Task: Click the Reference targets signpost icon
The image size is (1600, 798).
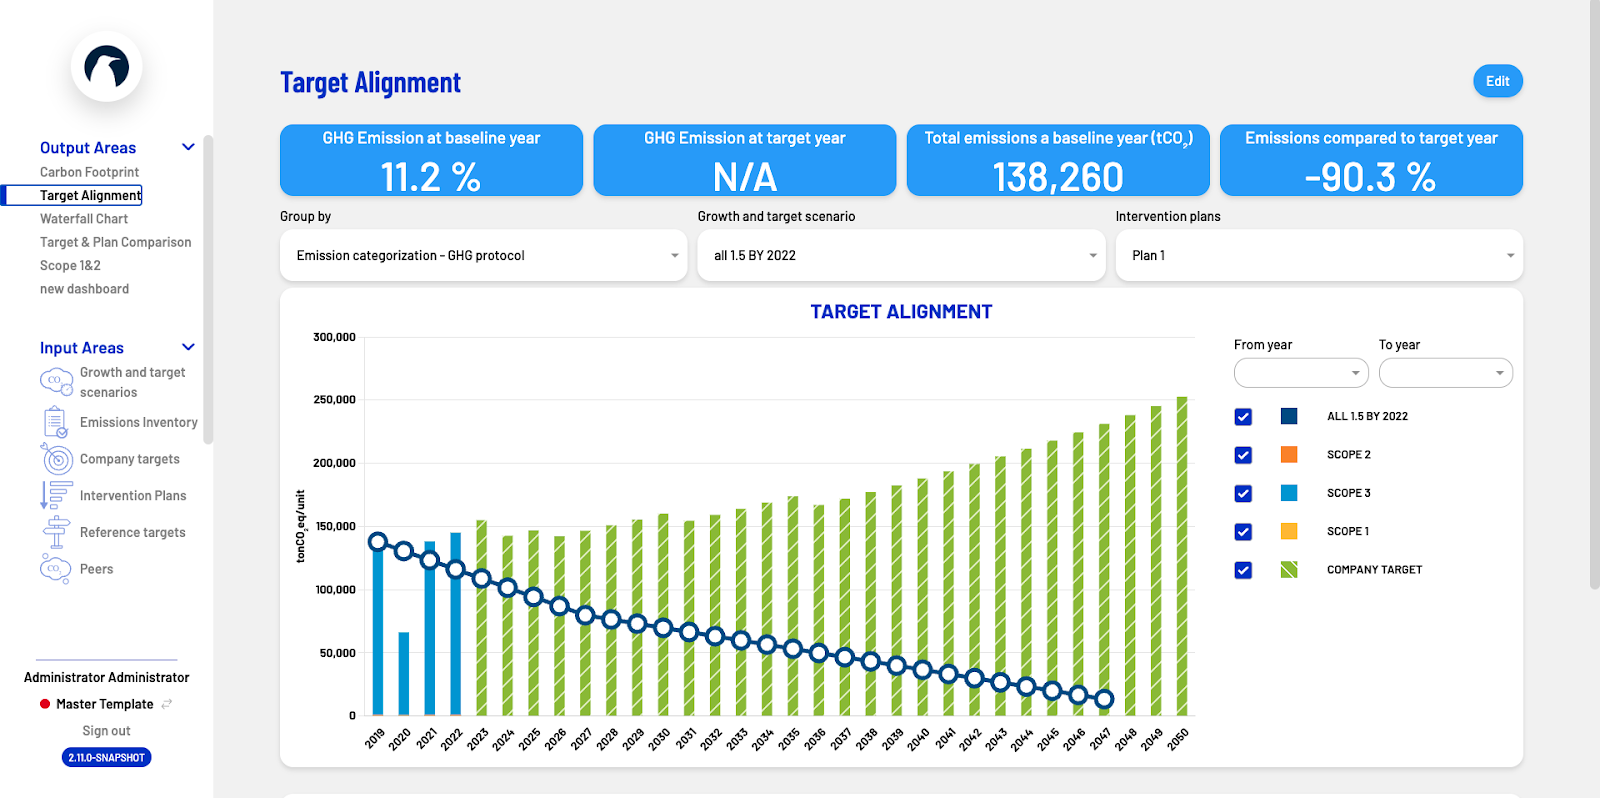Action: [56, 532]
